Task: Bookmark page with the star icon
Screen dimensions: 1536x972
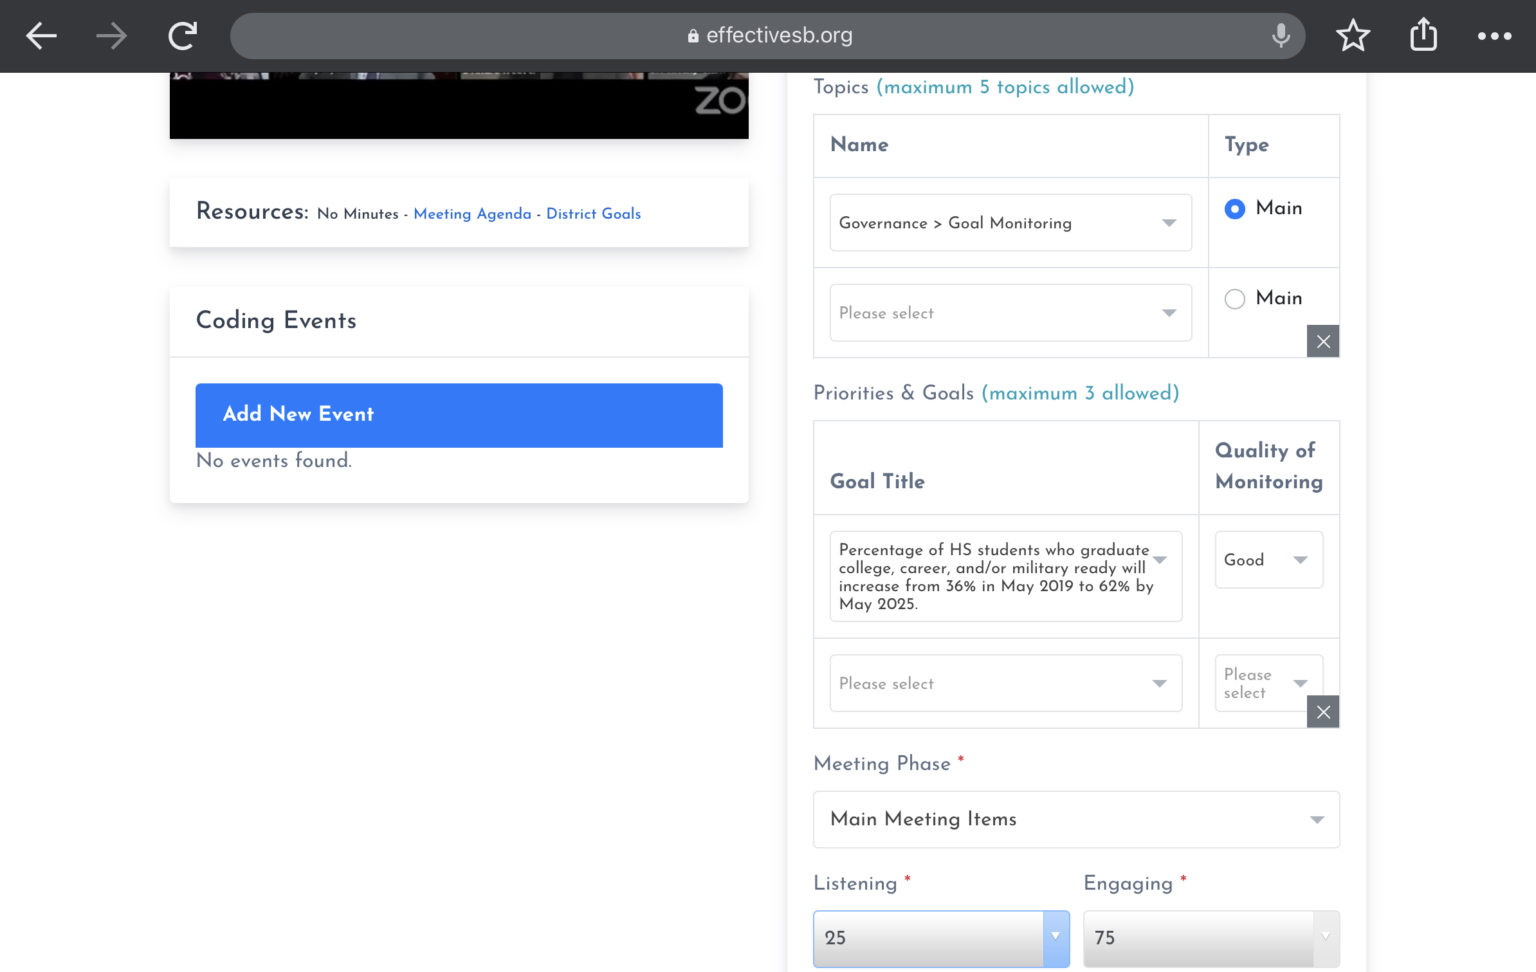Action: [x=1353, y=36]
